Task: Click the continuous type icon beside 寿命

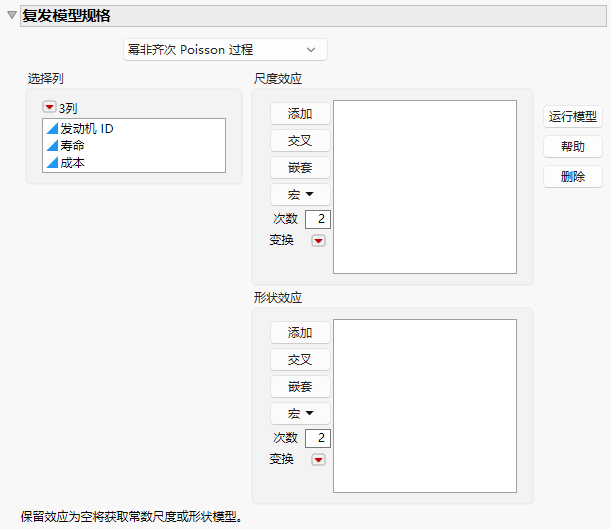Action: pos(52,146)
